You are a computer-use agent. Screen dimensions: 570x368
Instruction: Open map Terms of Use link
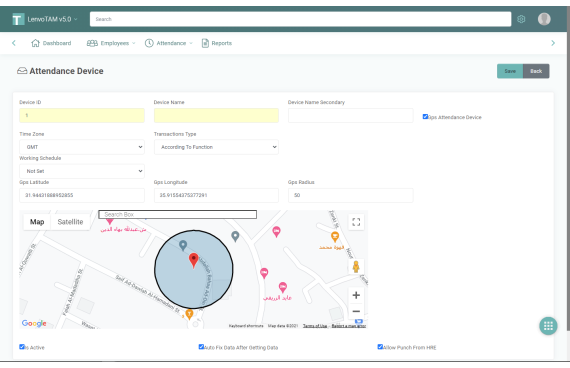pyautogui.click(x=315, y=326)
